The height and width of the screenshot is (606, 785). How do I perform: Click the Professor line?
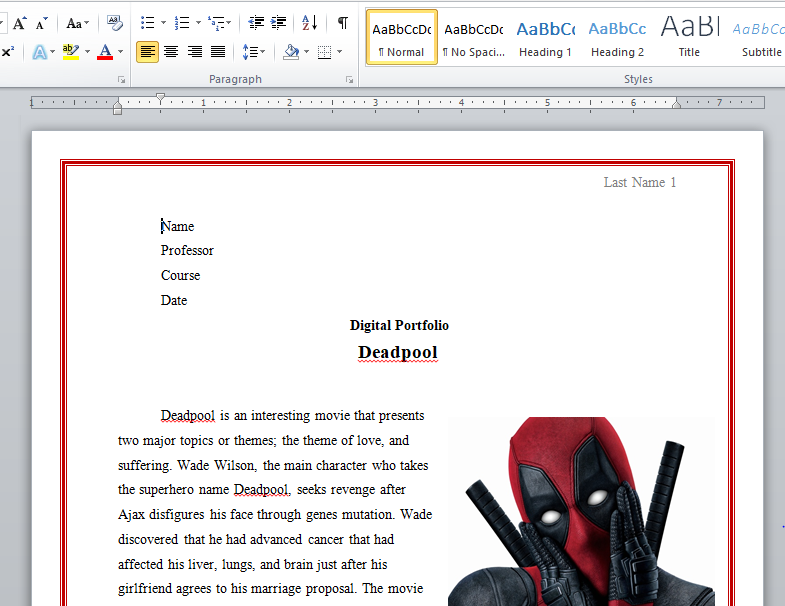point(187,250)
